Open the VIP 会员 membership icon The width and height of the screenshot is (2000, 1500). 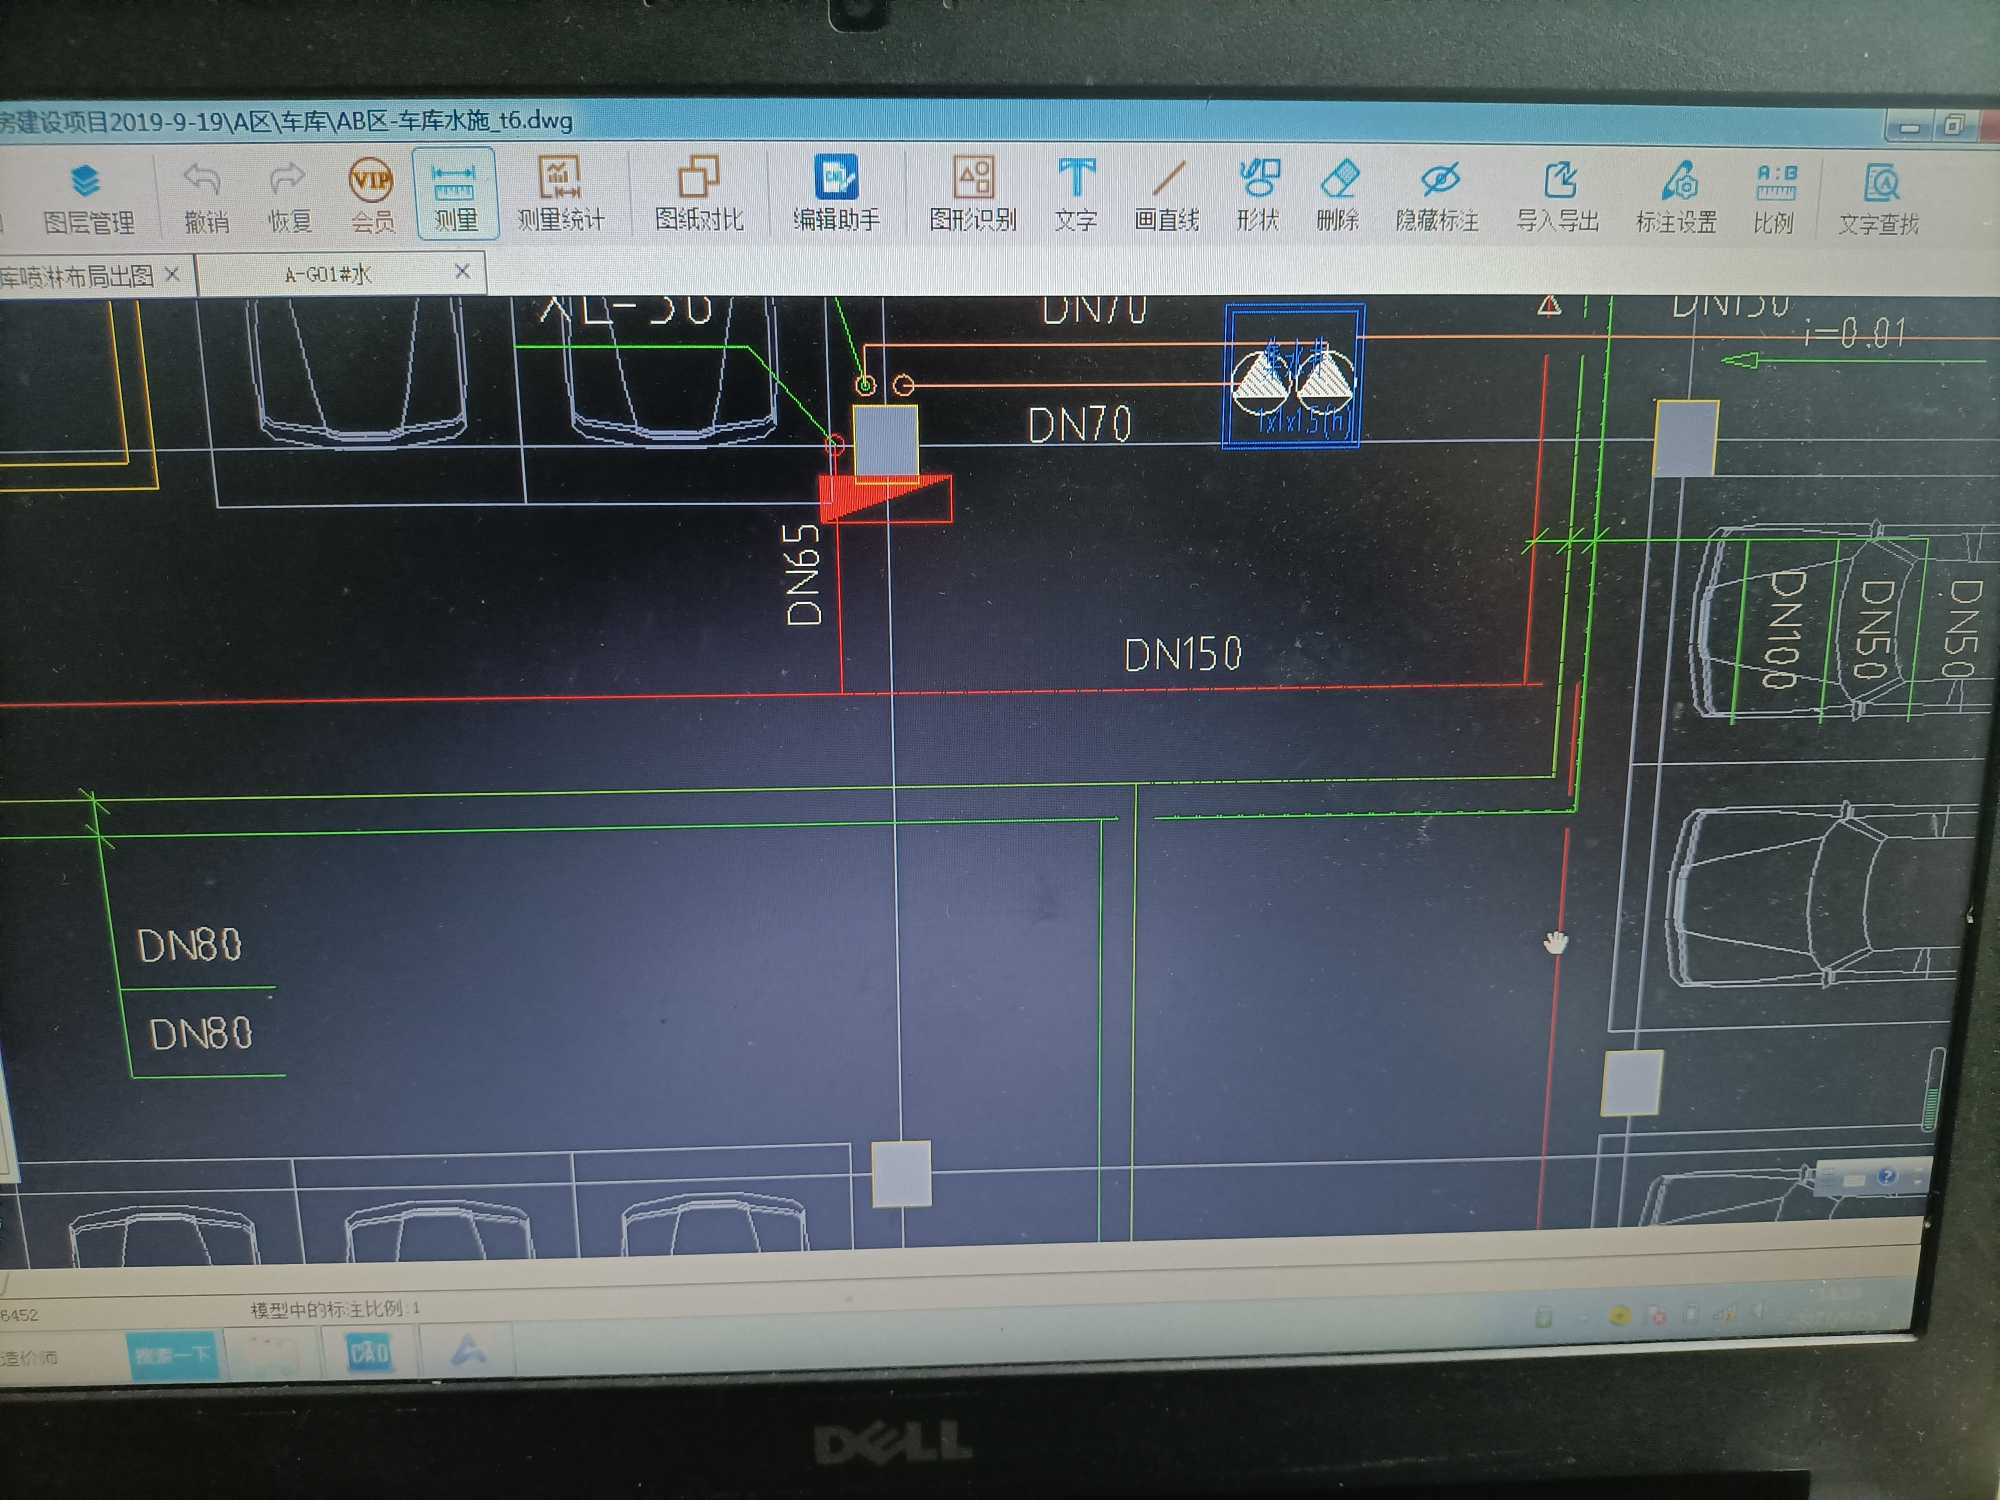click(371, 196)
